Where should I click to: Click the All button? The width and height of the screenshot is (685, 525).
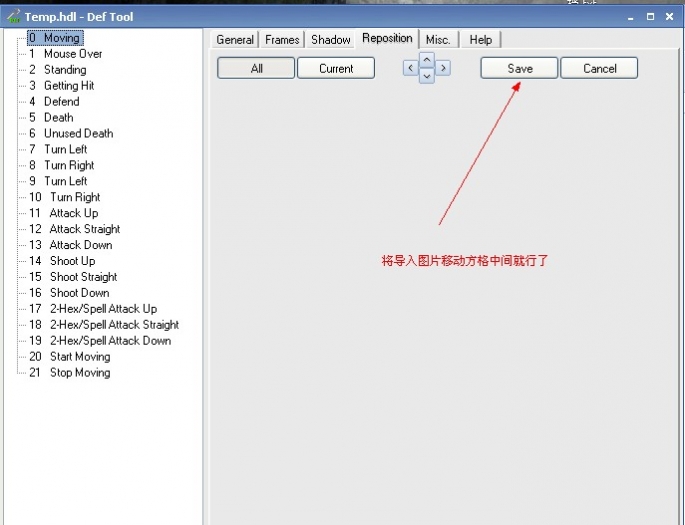click(256, 69)
